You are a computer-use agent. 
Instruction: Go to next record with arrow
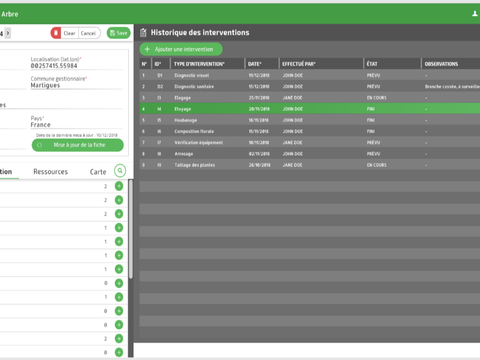[8, 33]
